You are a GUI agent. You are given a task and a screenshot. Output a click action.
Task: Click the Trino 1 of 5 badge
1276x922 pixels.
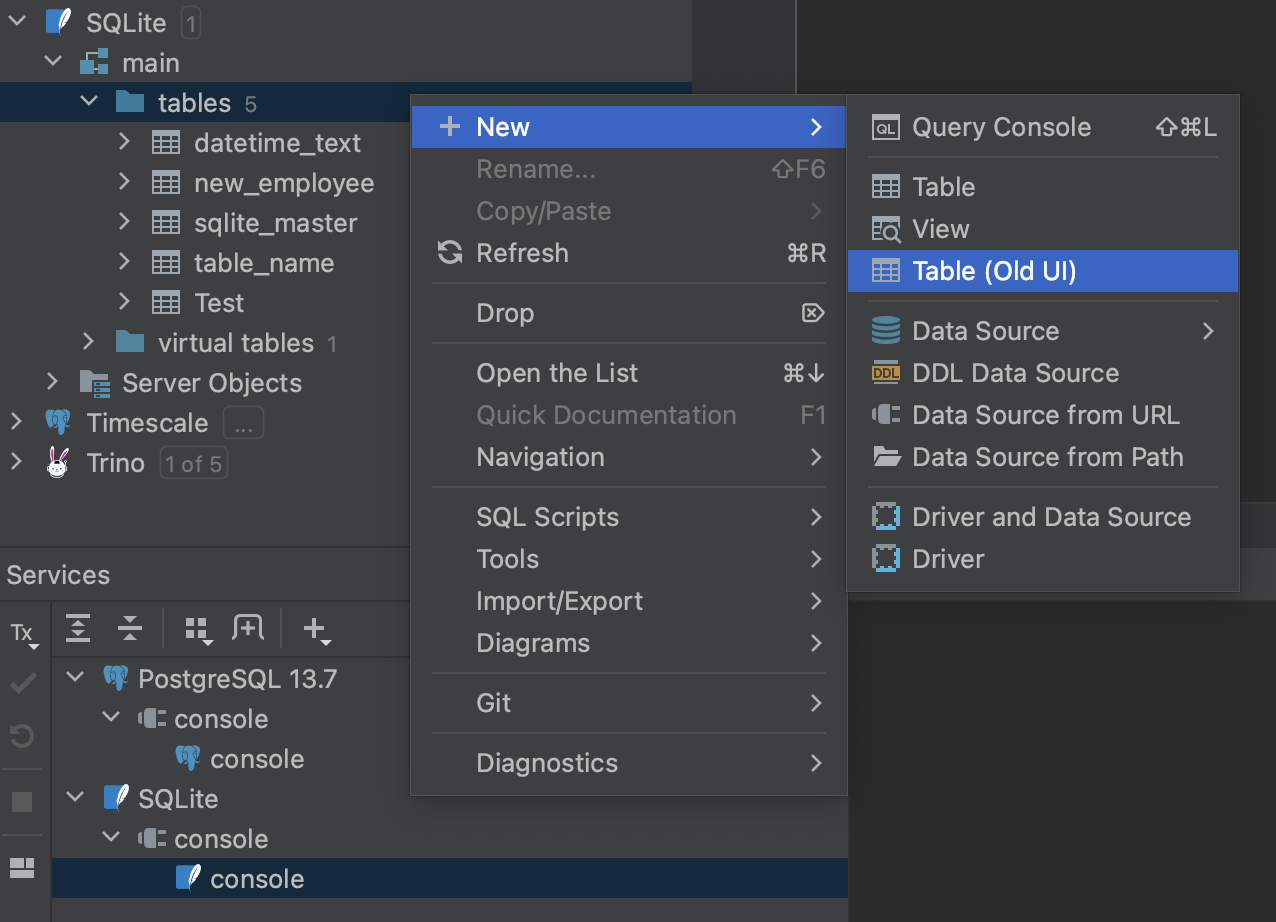(194, 463)
